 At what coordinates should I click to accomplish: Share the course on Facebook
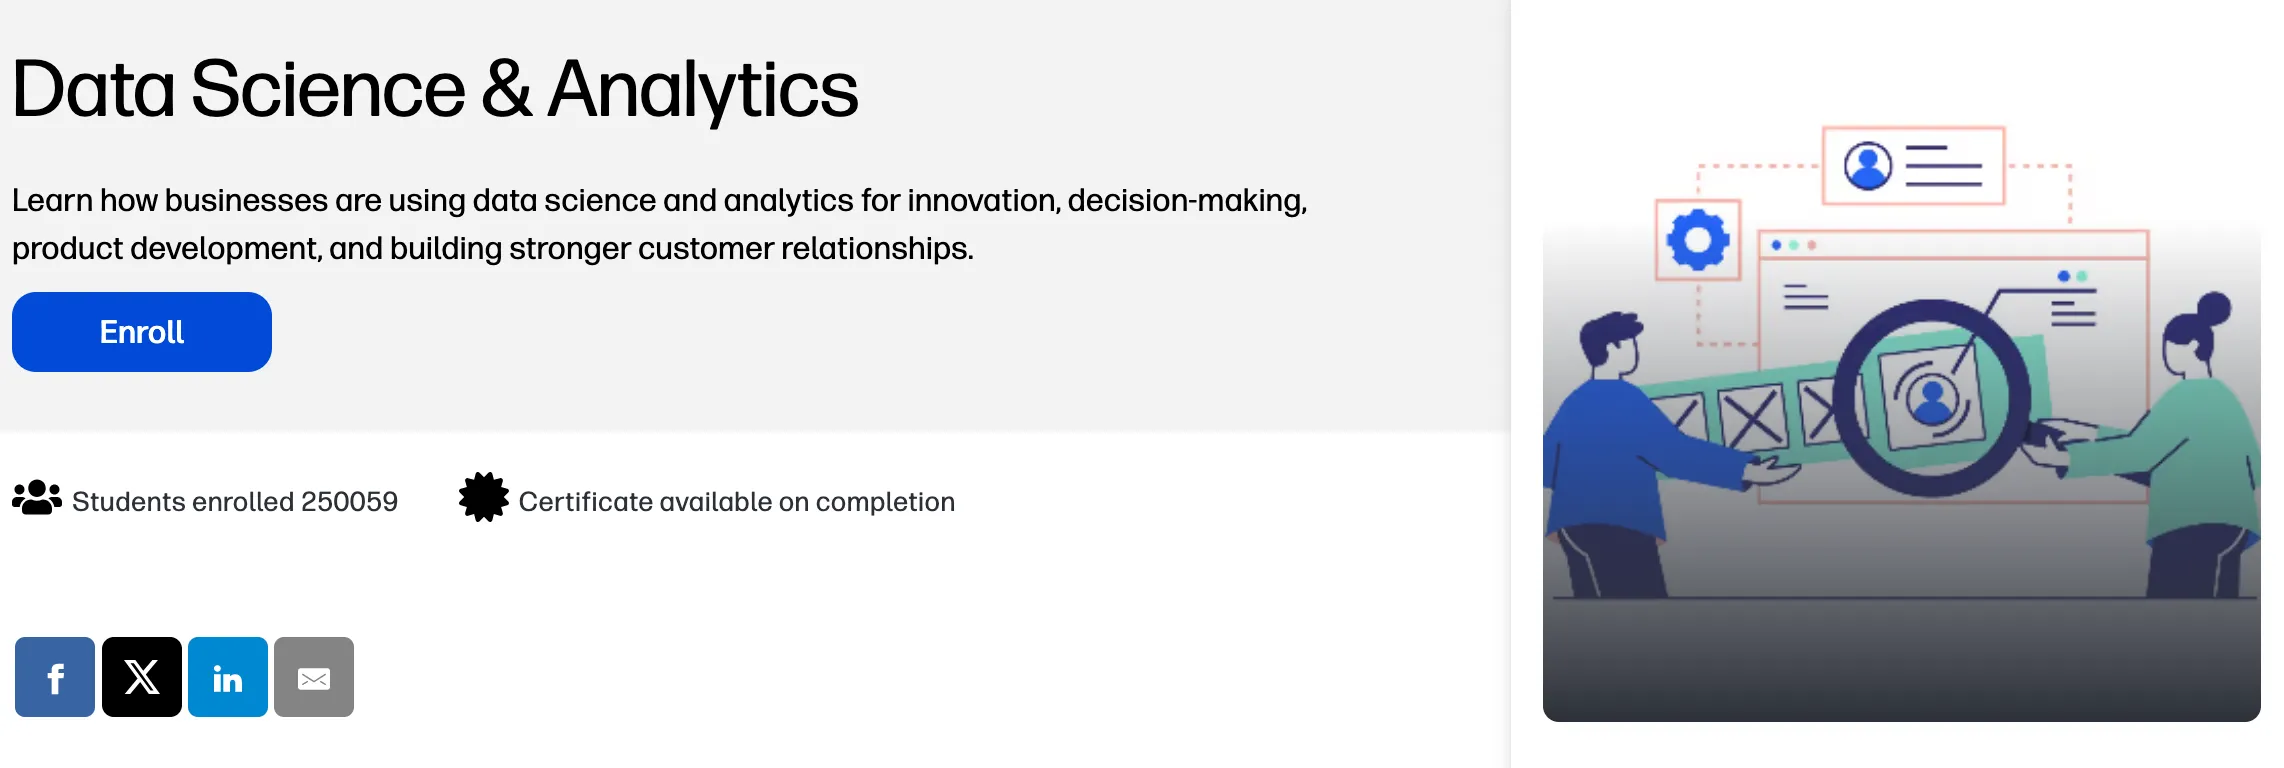pos(55,677)
